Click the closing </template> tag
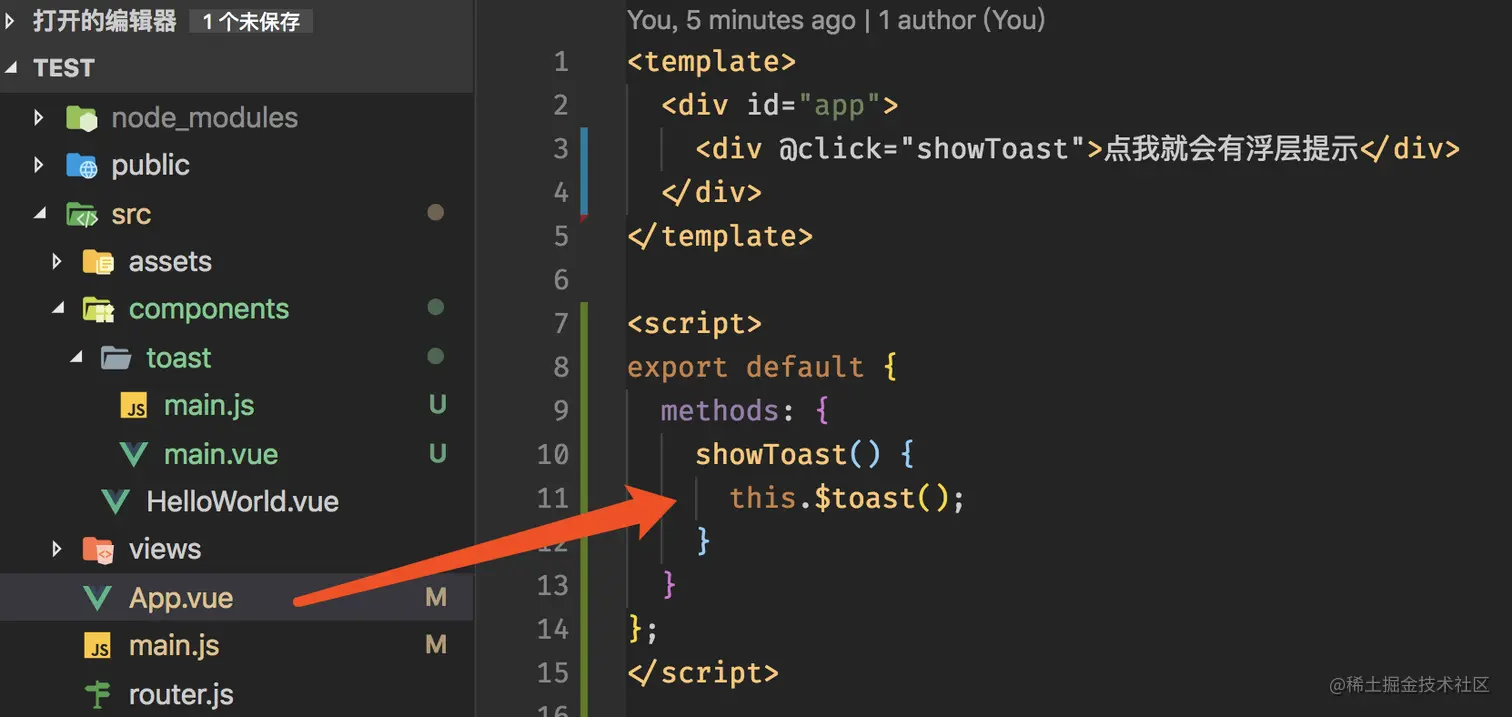This screenshot has height=717, width=1512. tap(720, 236)
